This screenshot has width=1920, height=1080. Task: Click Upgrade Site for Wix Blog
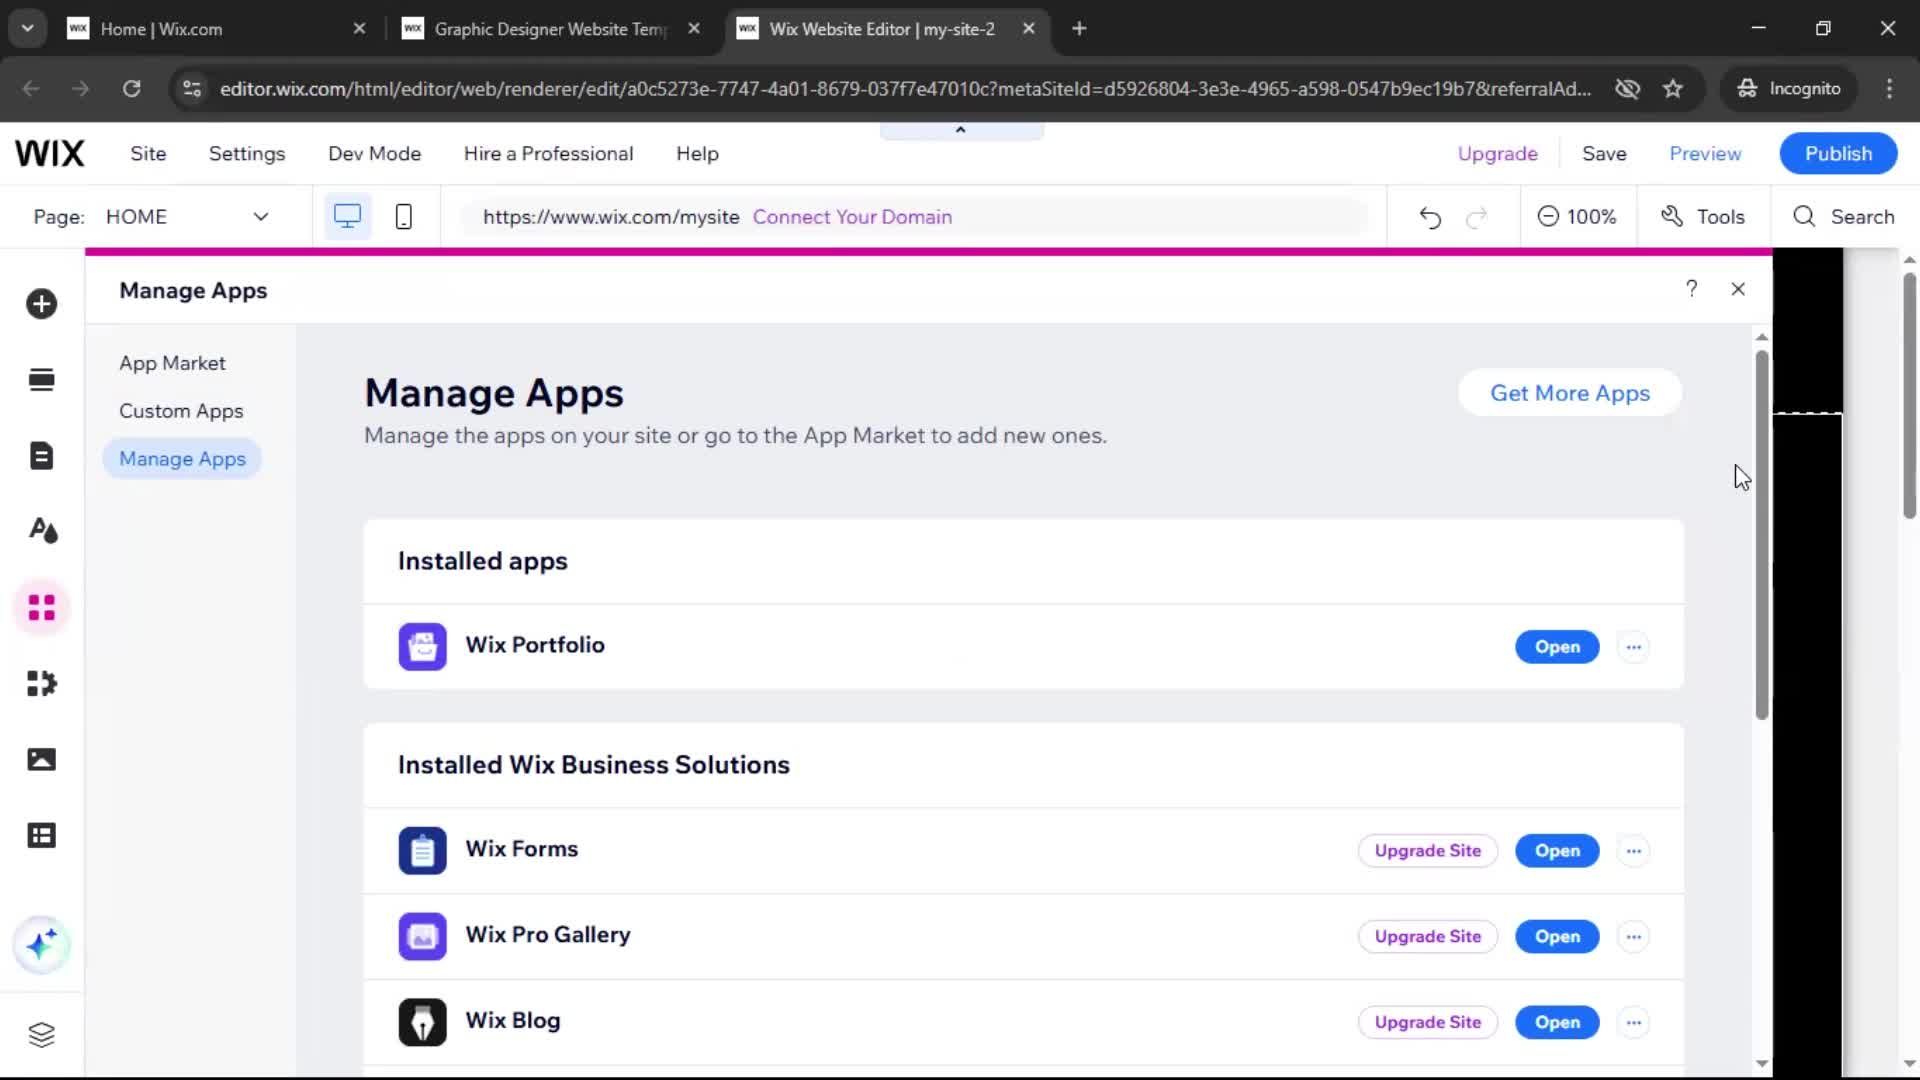coord(1427,1023)
